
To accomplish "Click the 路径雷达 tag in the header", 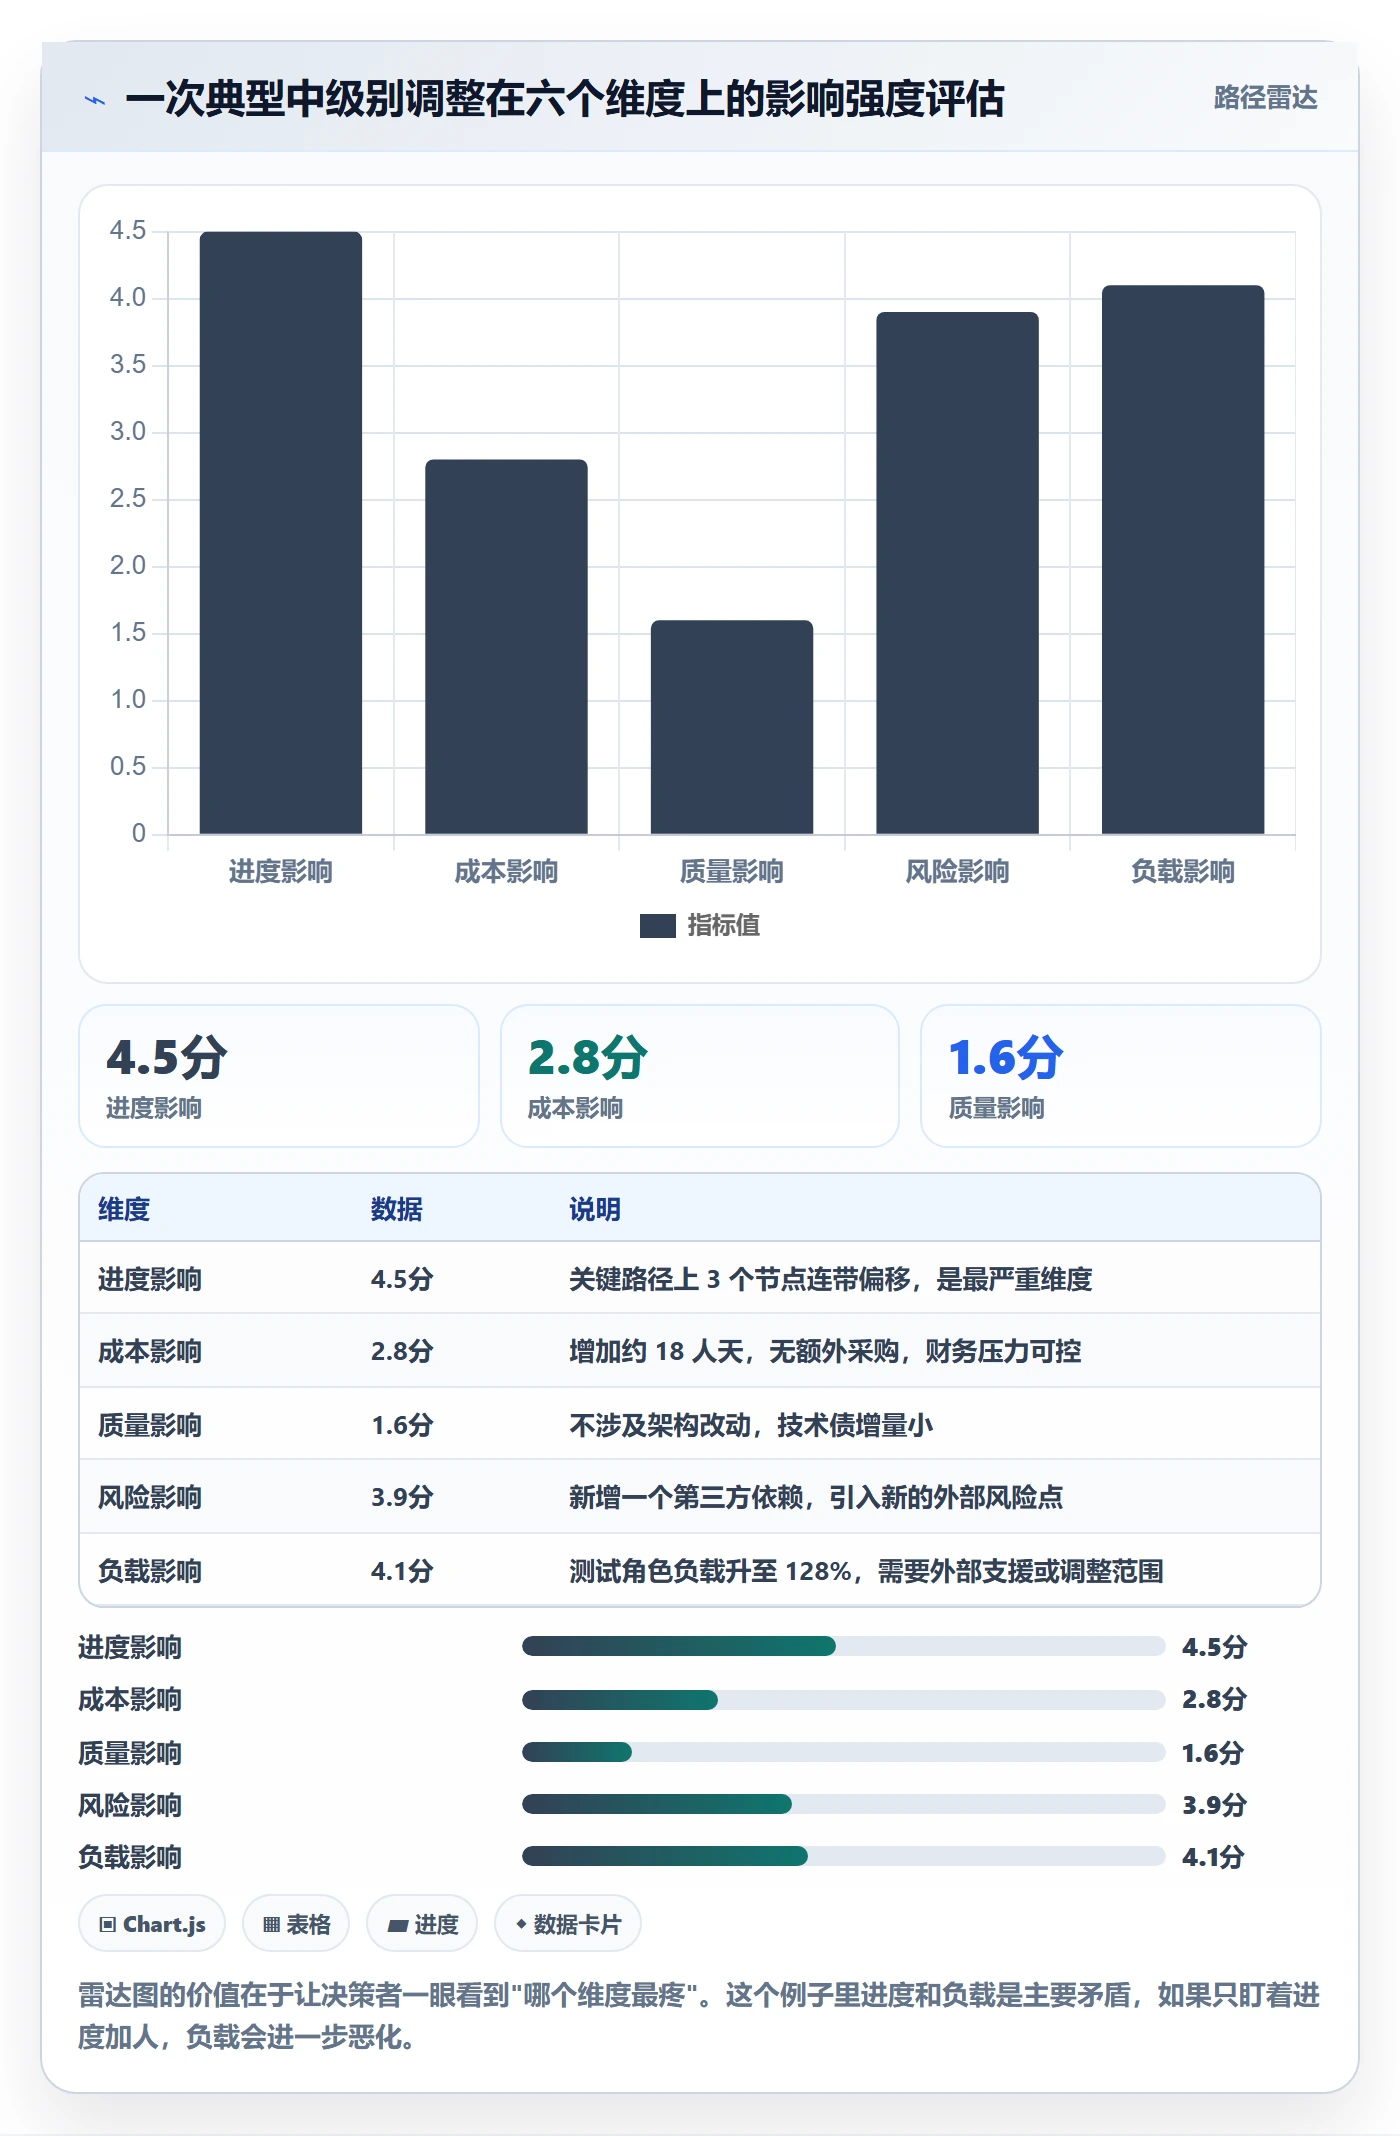I will (x=1265, y=98).
